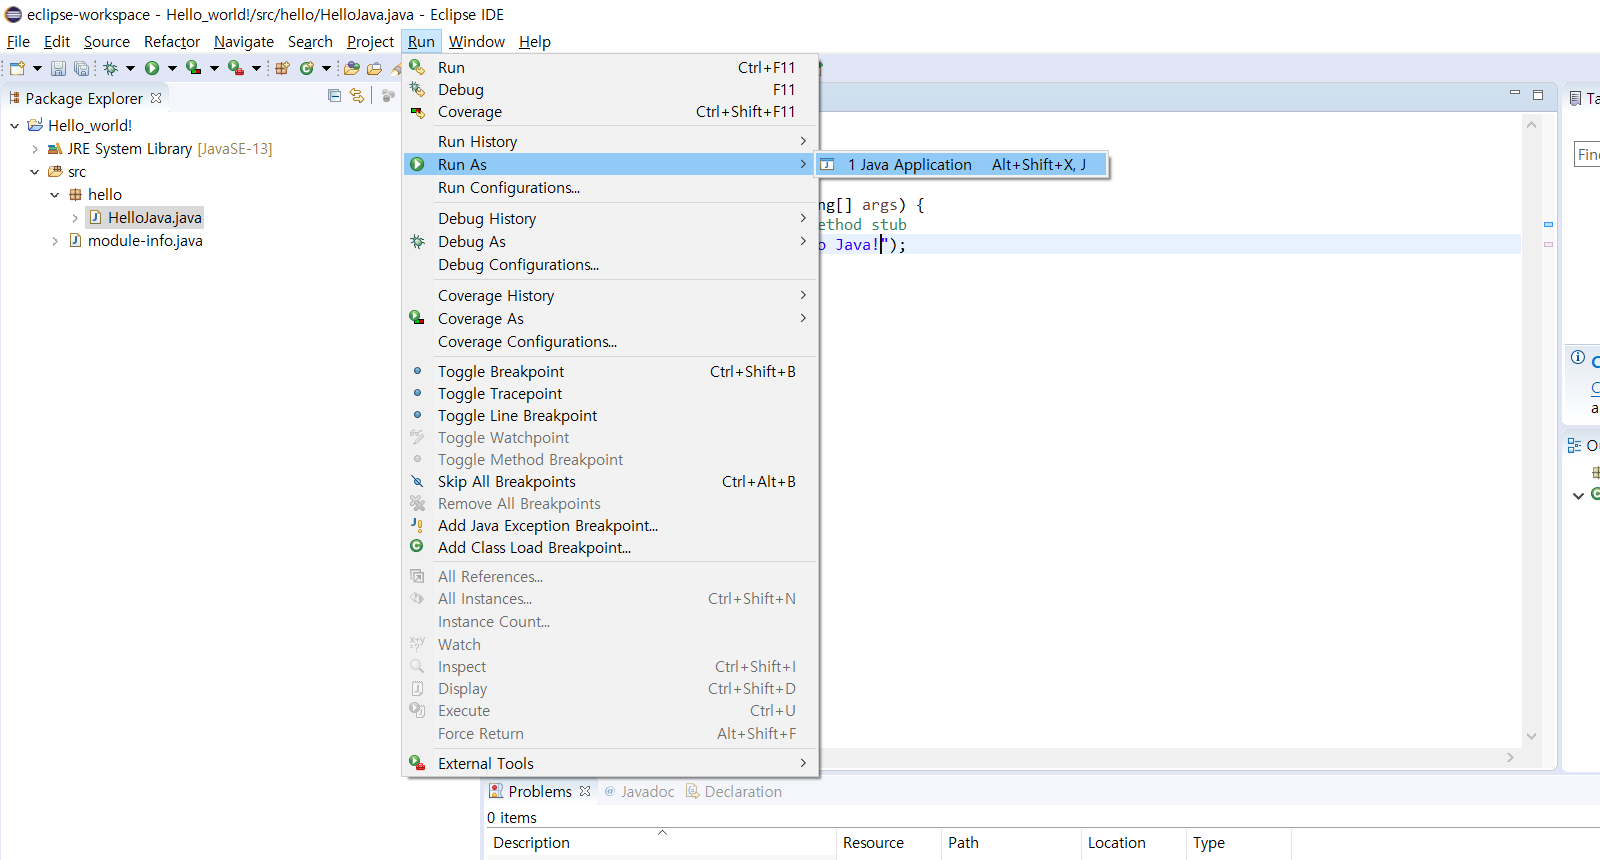Viewport: 1600px width, 860px height.
Task: Click the Save All toolbar icon
Action: click(81, 68)
